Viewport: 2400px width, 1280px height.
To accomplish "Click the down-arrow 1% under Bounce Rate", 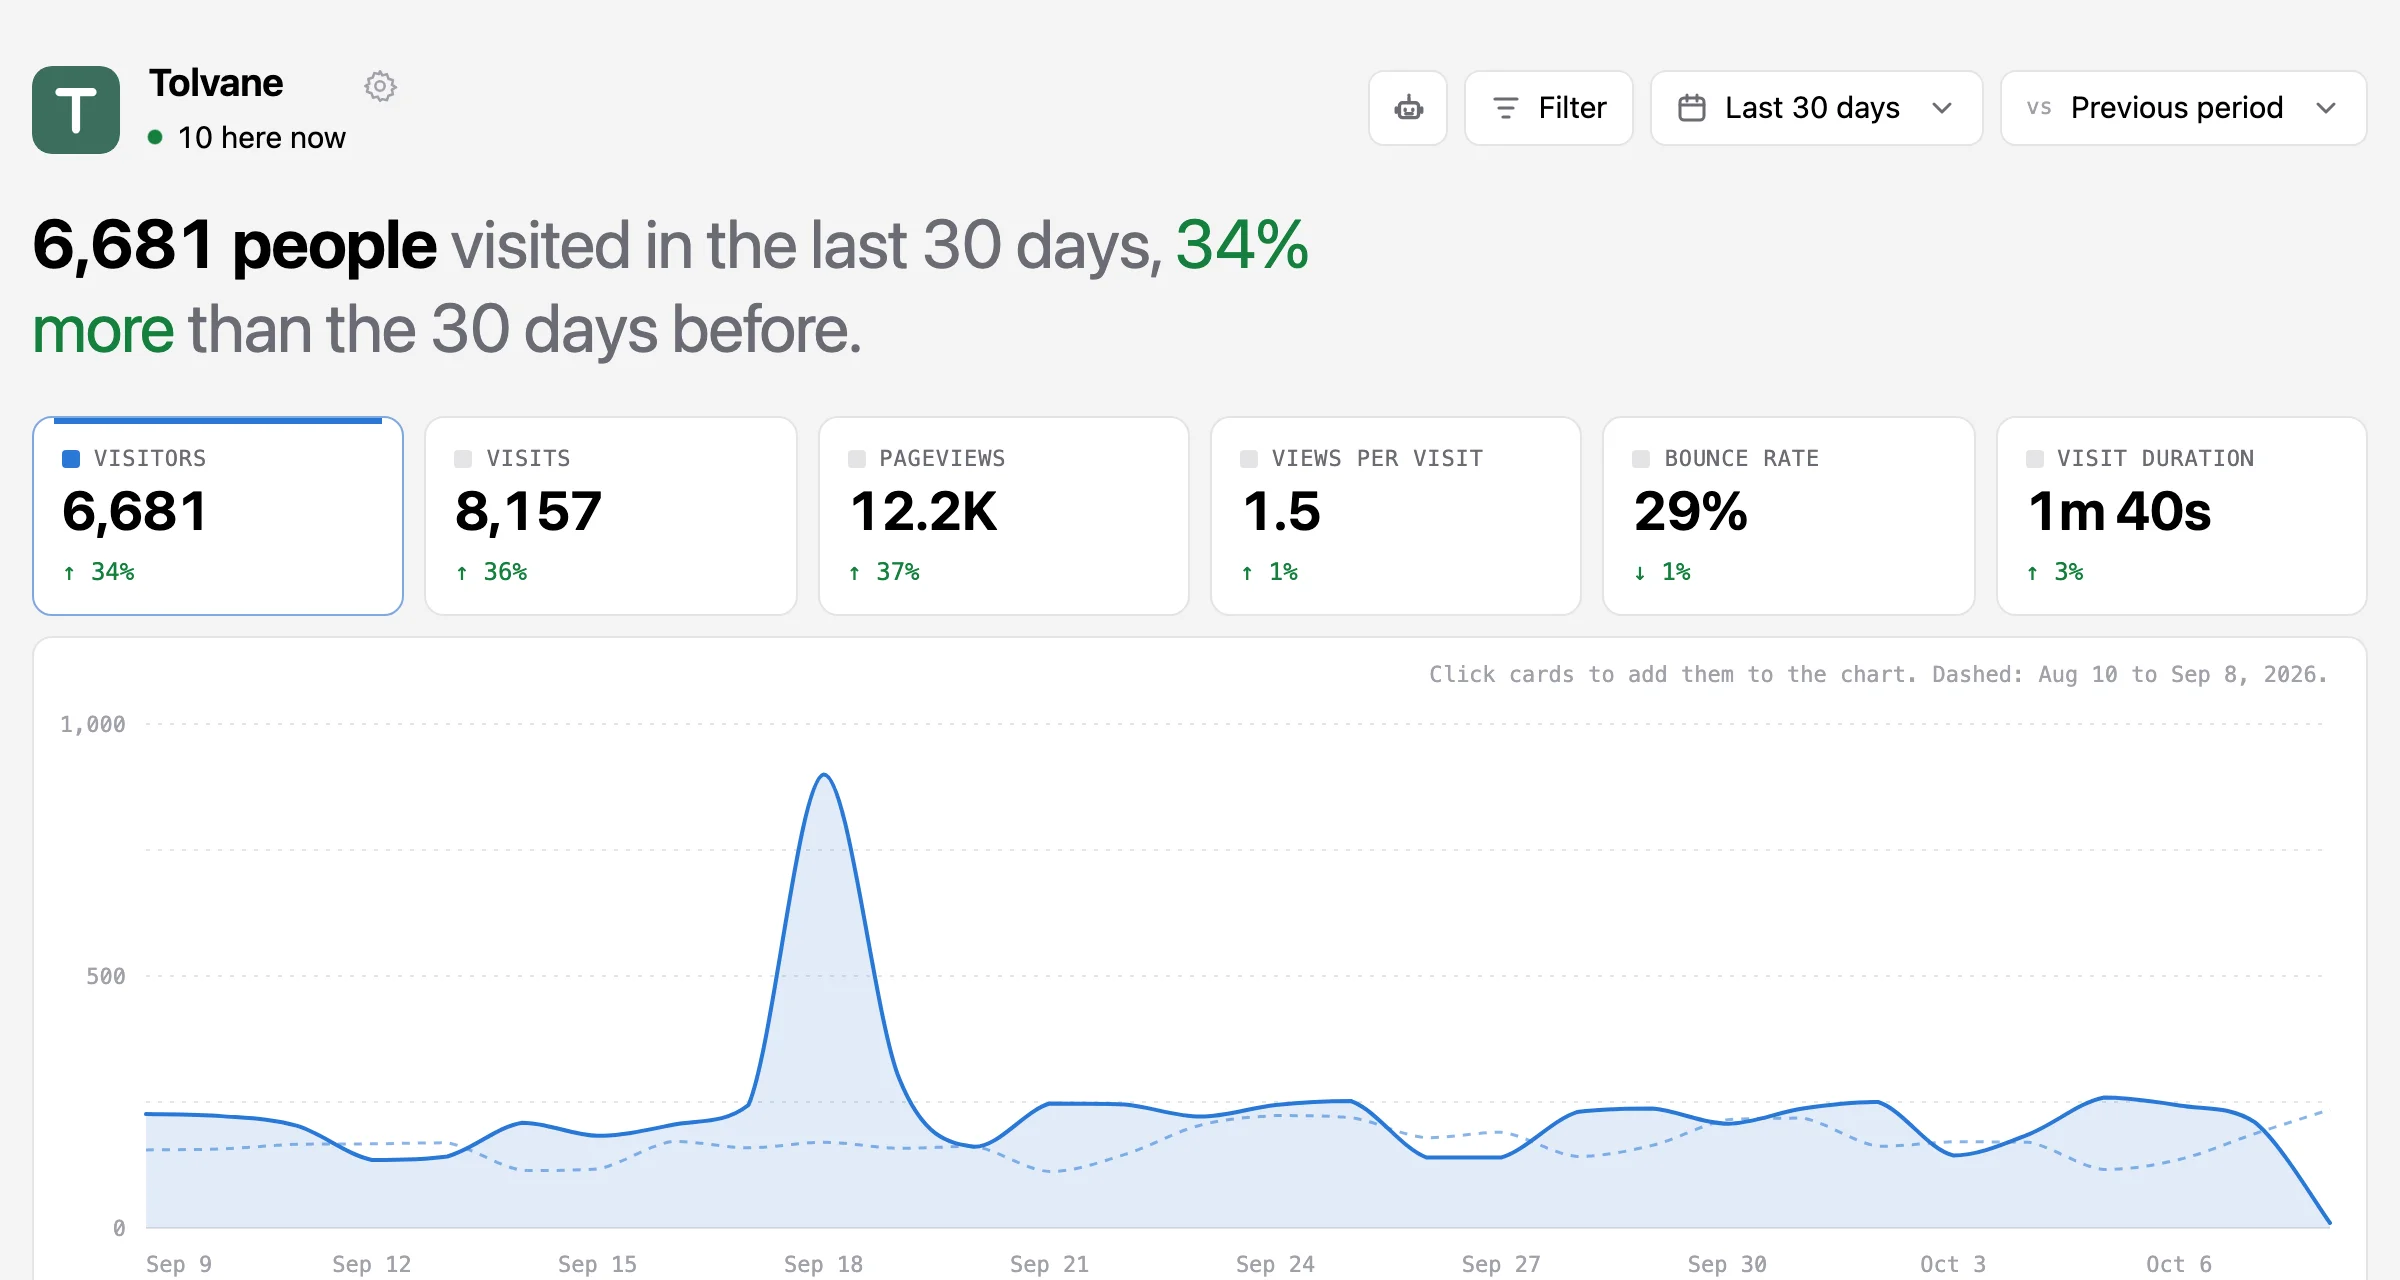I will 1662,572.
